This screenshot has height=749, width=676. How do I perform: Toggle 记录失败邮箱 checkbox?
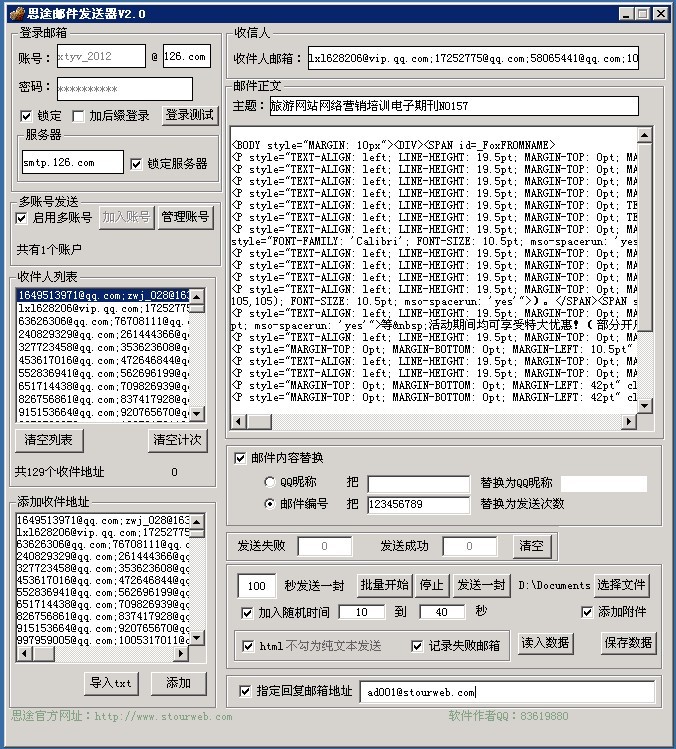point(418,646)
